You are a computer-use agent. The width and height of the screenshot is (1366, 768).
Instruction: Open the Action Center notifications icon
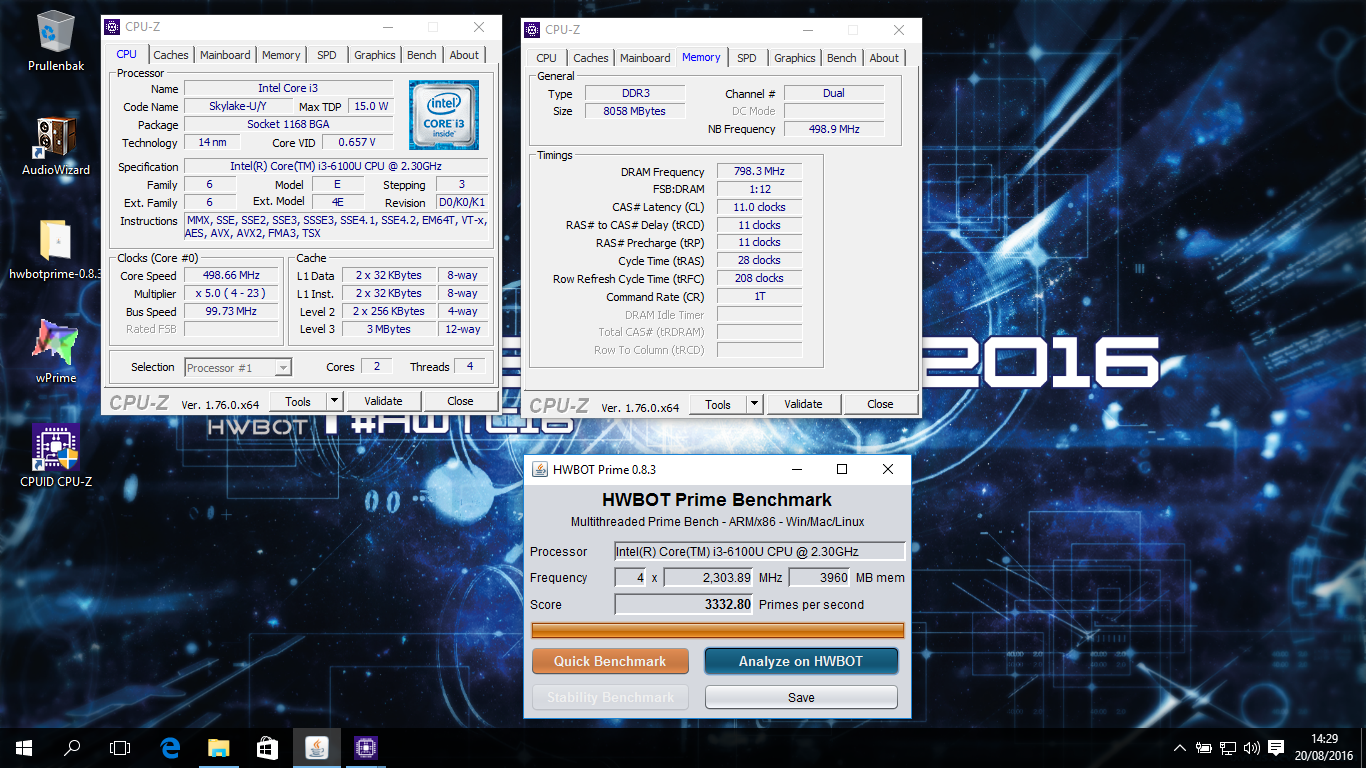pyautogui.click(x=1276, y=748)
